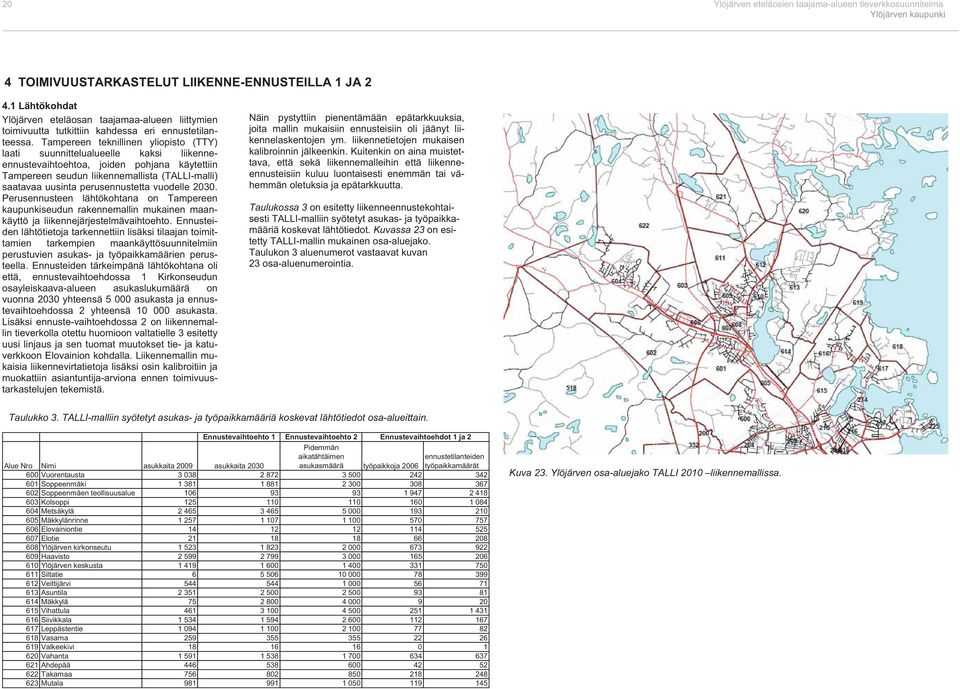Image resolution: width=960 pixels, height=689 pixels.
Task: Click the italic reference "Taulukossa 3" in the text
Action: [278, 208]
